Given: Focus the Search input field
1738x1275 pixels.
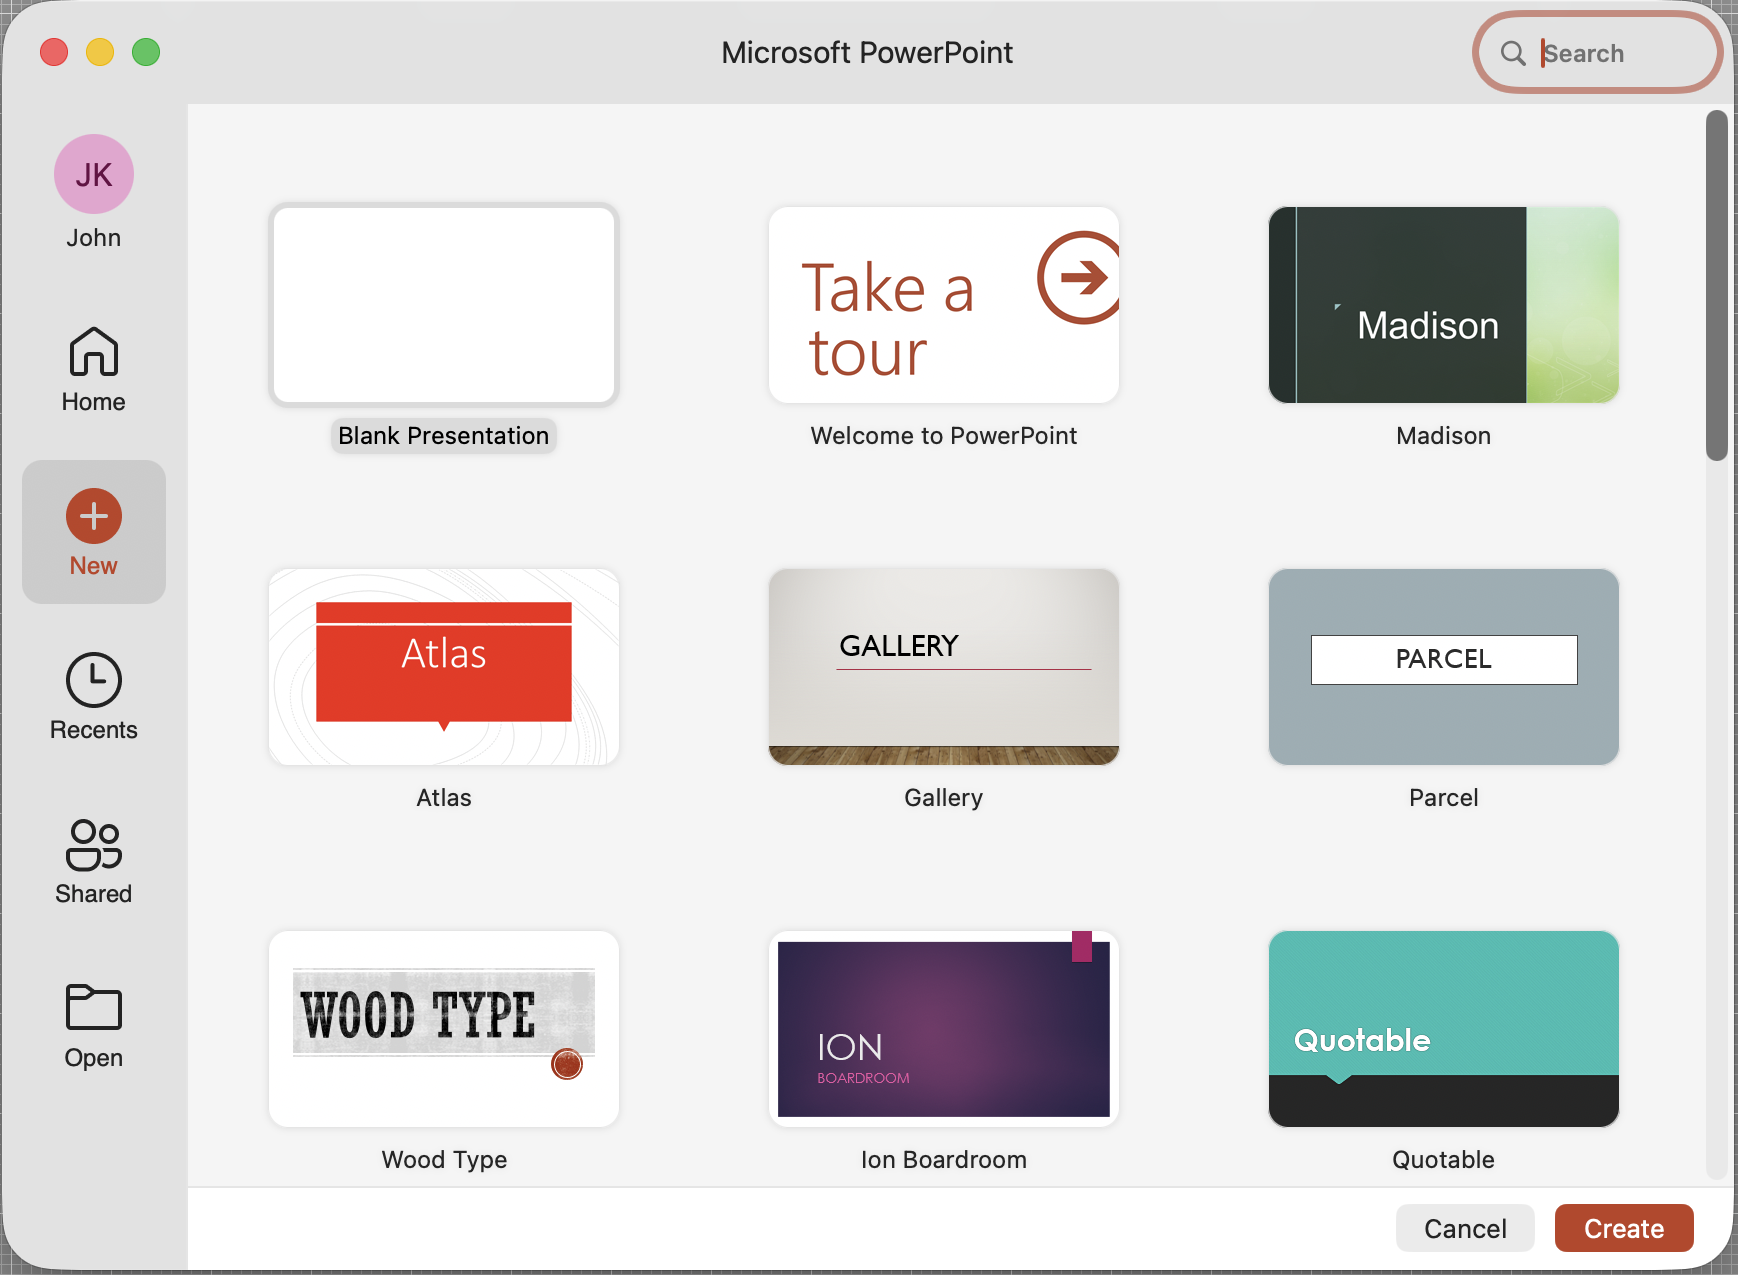Looking at the screenshot, I should [1597, 53].
